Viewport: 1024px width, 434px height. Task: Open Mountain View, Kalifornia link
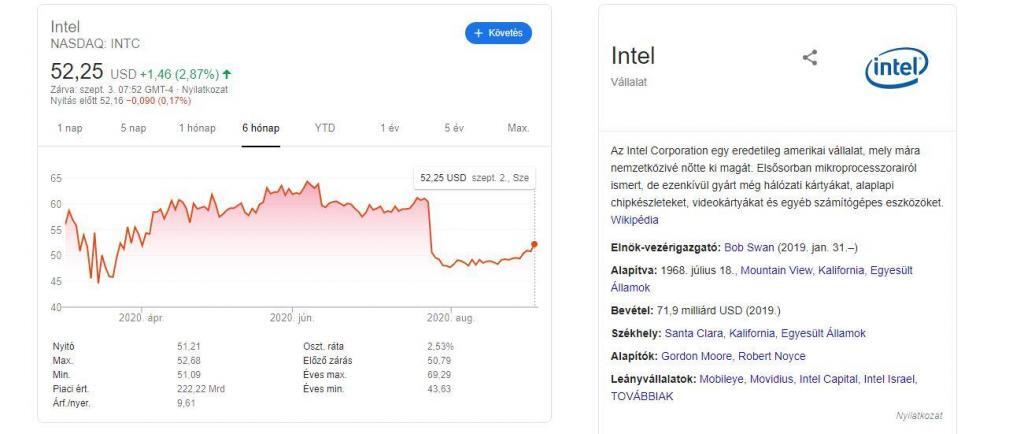(766, 270)
